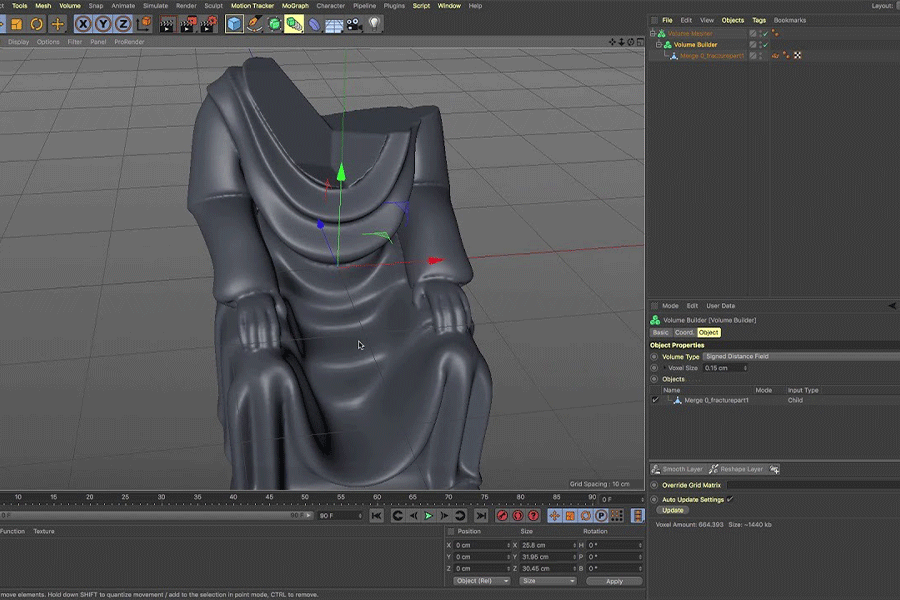Screen dimensions: 900x600
Task: Switch to the Coord. tab
Action: click(684, 332)
